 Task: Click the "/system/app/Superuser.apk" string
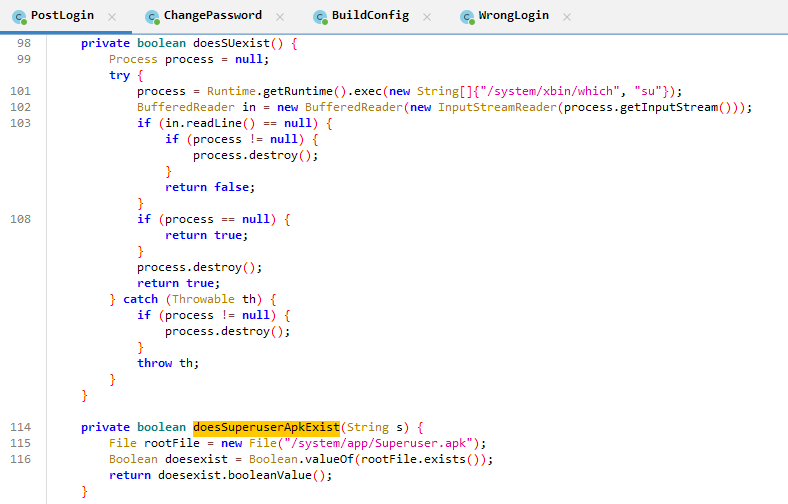376,443
